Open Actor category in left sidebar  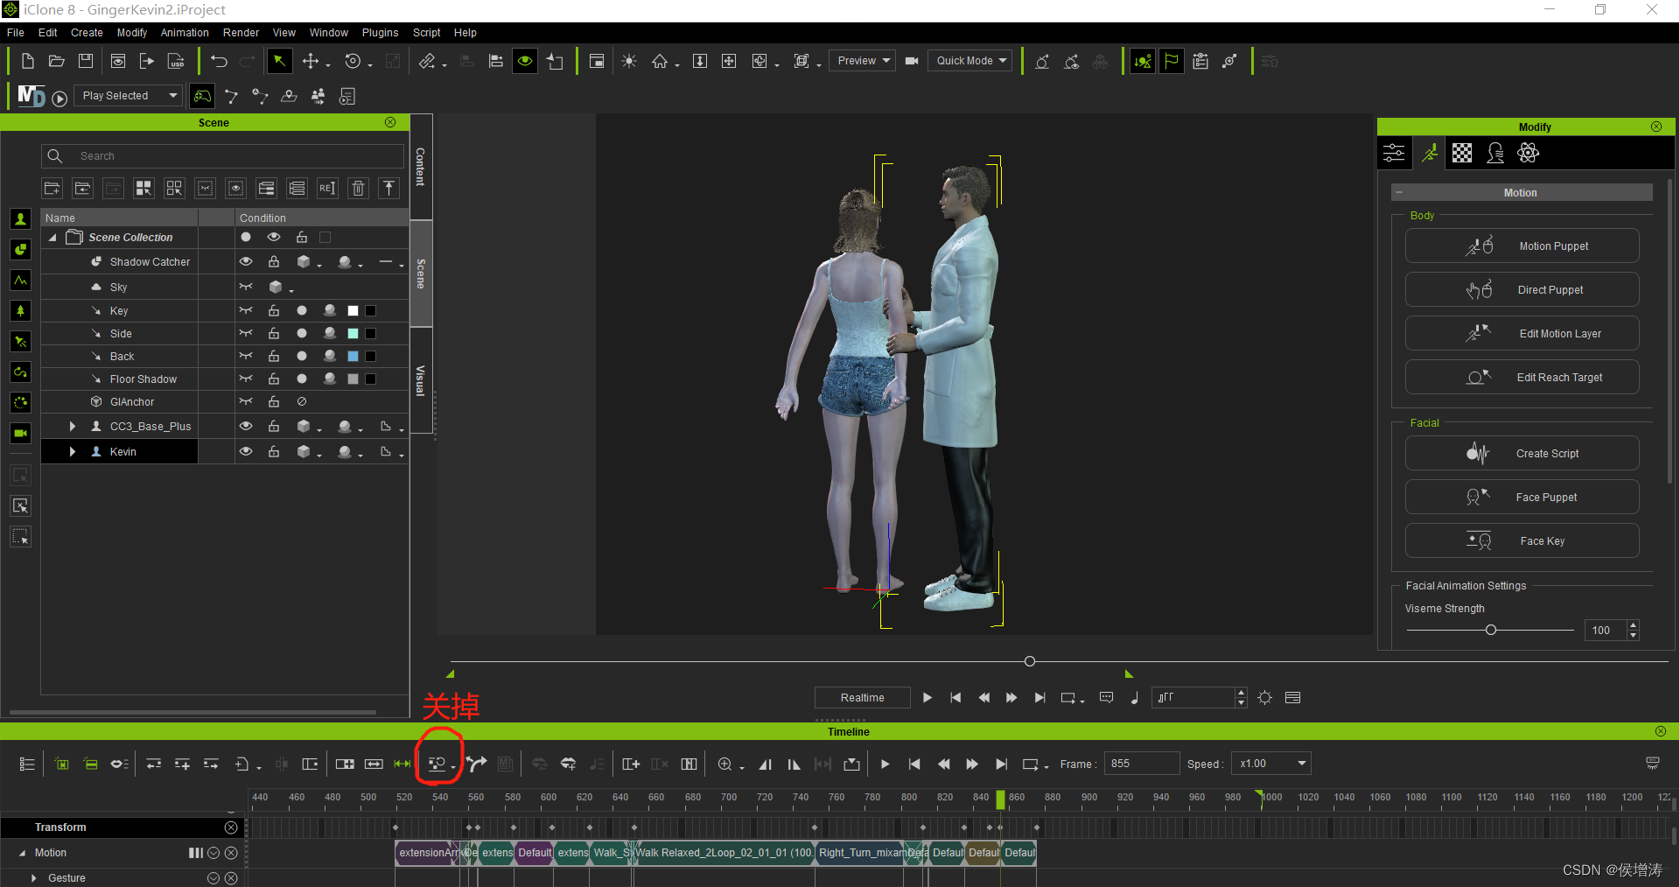pos(20,219)
